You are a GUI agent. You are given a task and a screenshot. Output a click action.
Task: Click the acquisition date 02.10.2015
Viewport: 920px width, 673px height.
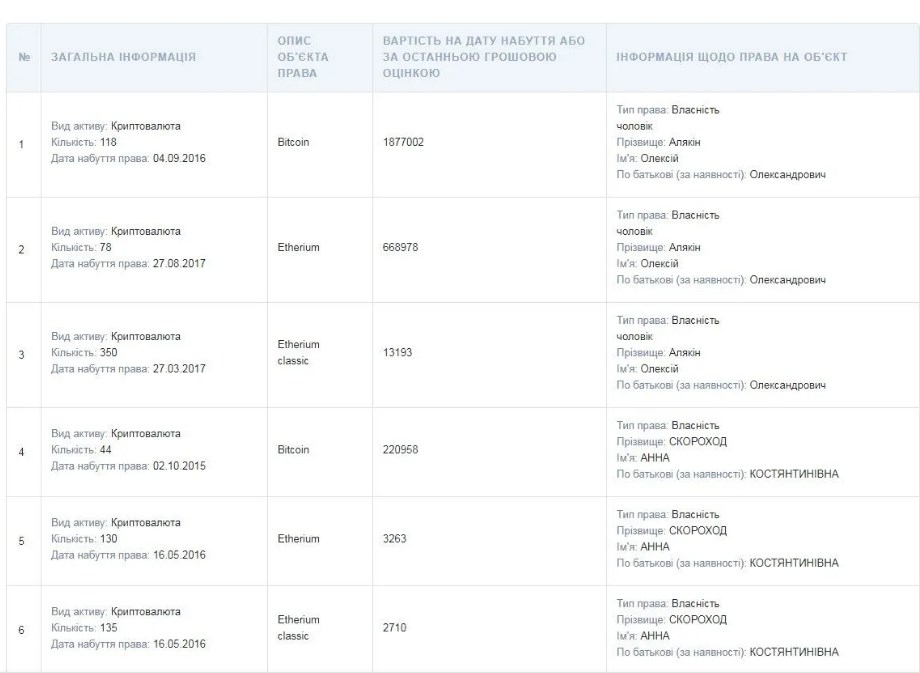click(178, 466)
